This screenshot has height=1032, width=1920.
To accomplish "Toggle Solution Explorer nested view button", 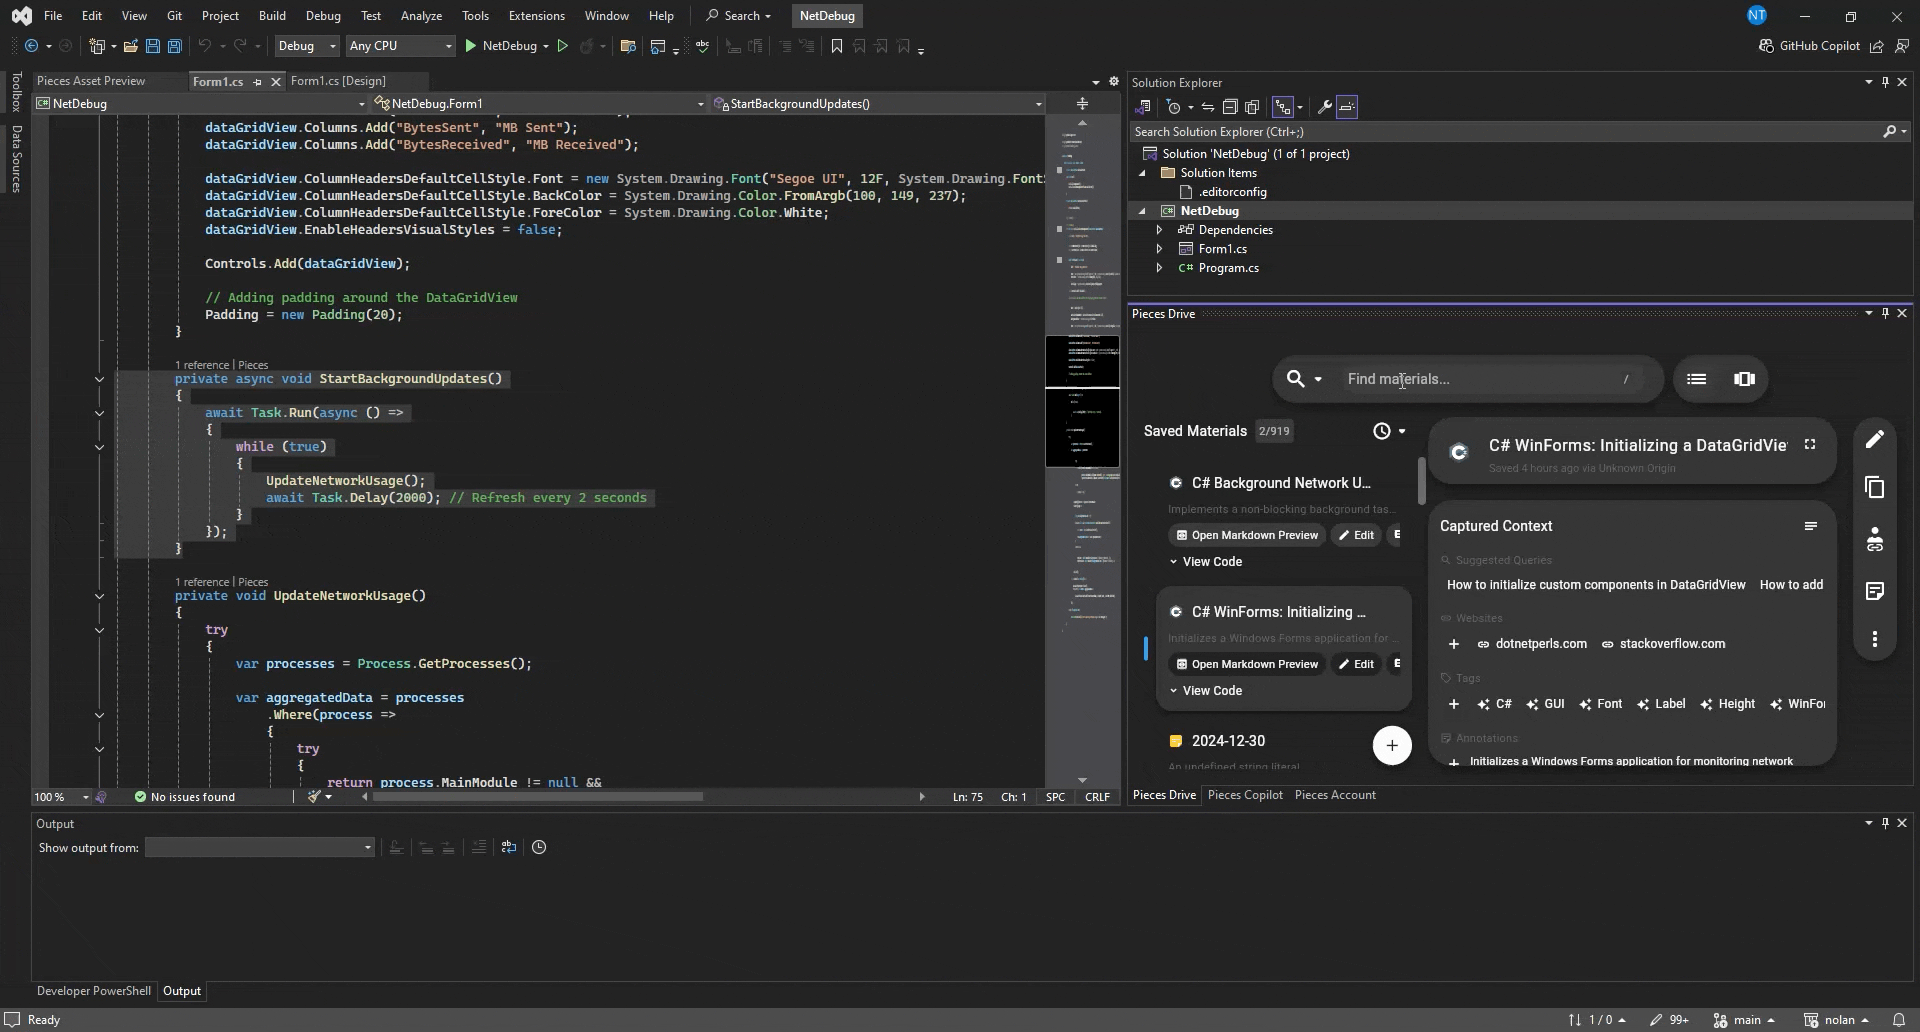I will (x=1283, y=107).
